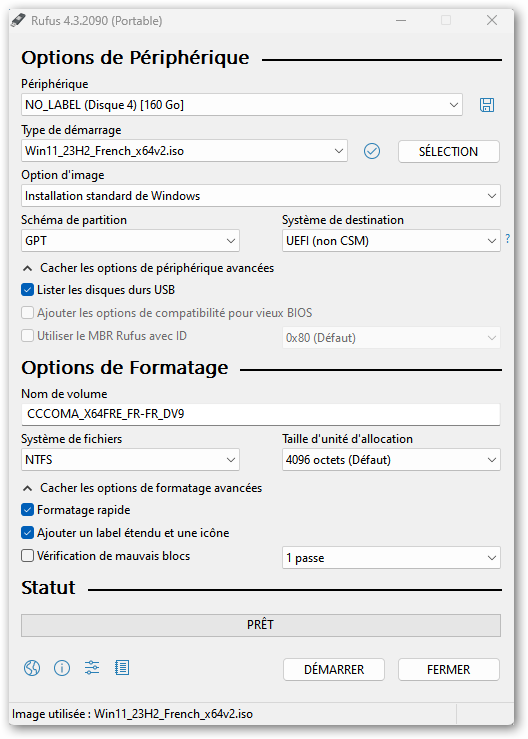The image size is (528, 739).
Task: Open the Schéma de partition GPT dropdown
Action: click(130, 241)
